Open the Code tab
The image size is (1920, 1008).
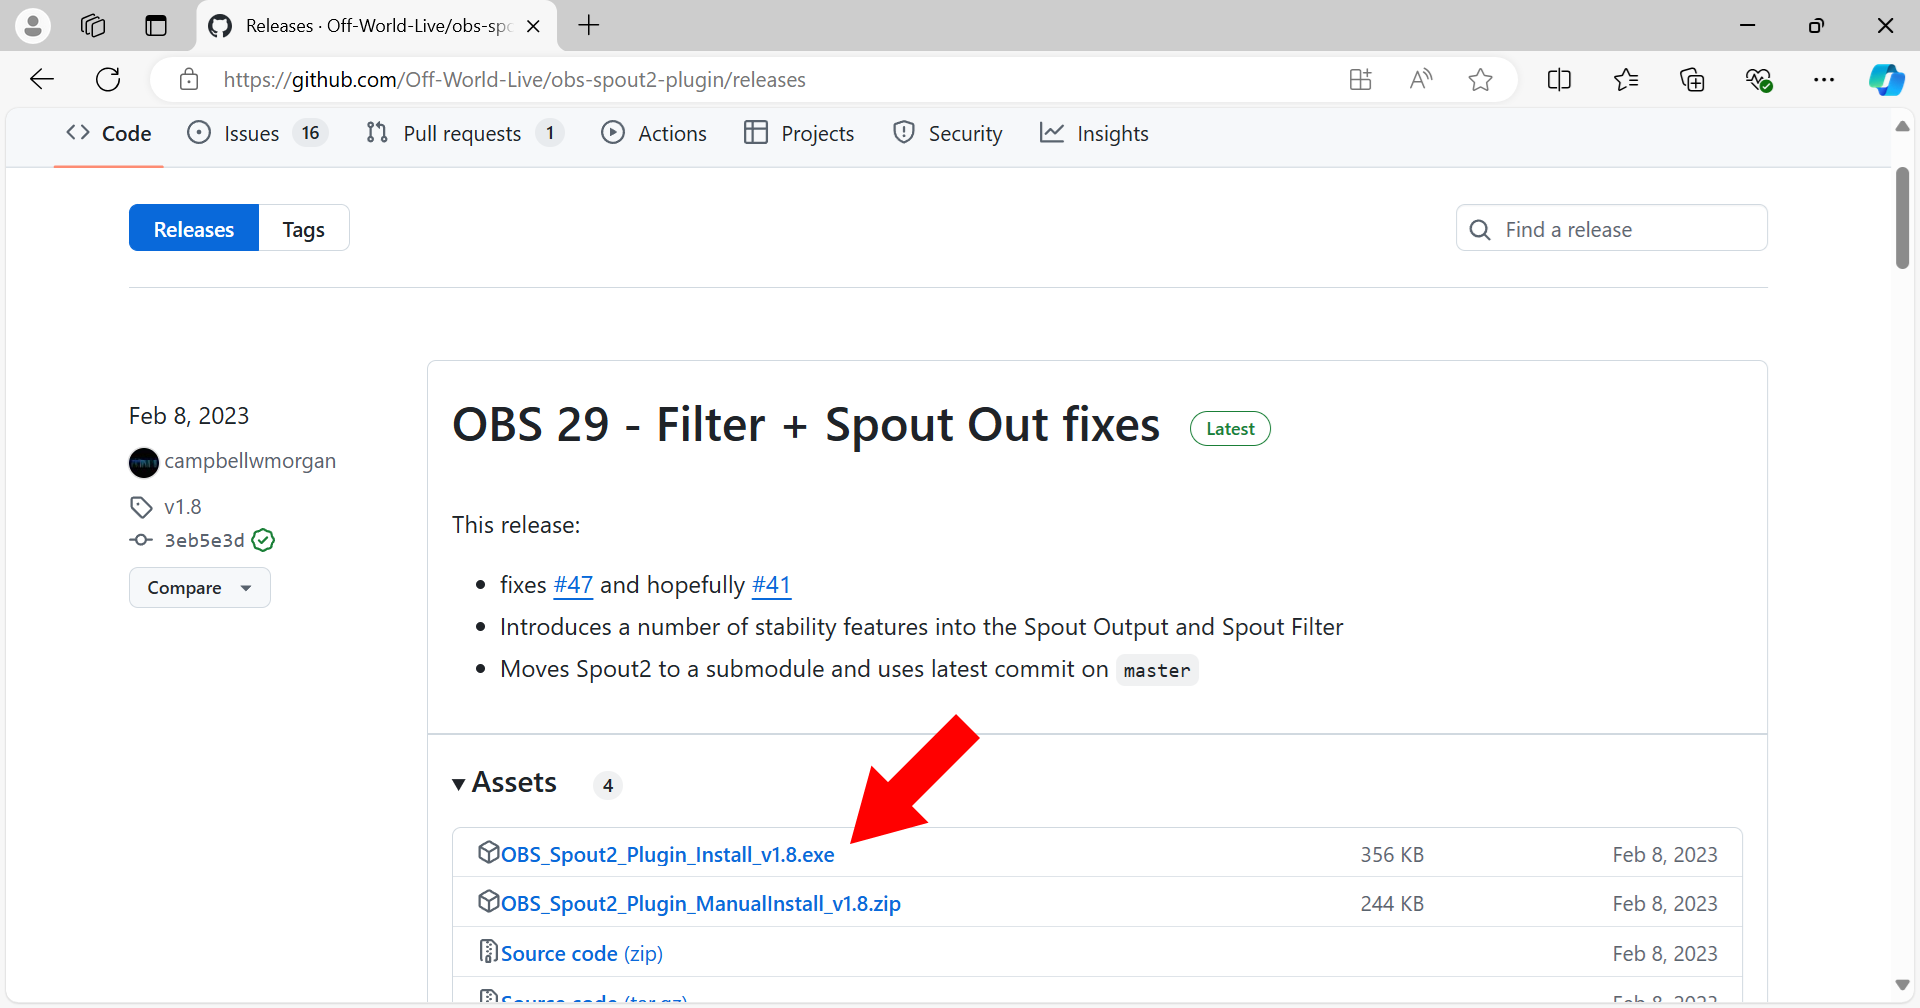tap(109, 133)
